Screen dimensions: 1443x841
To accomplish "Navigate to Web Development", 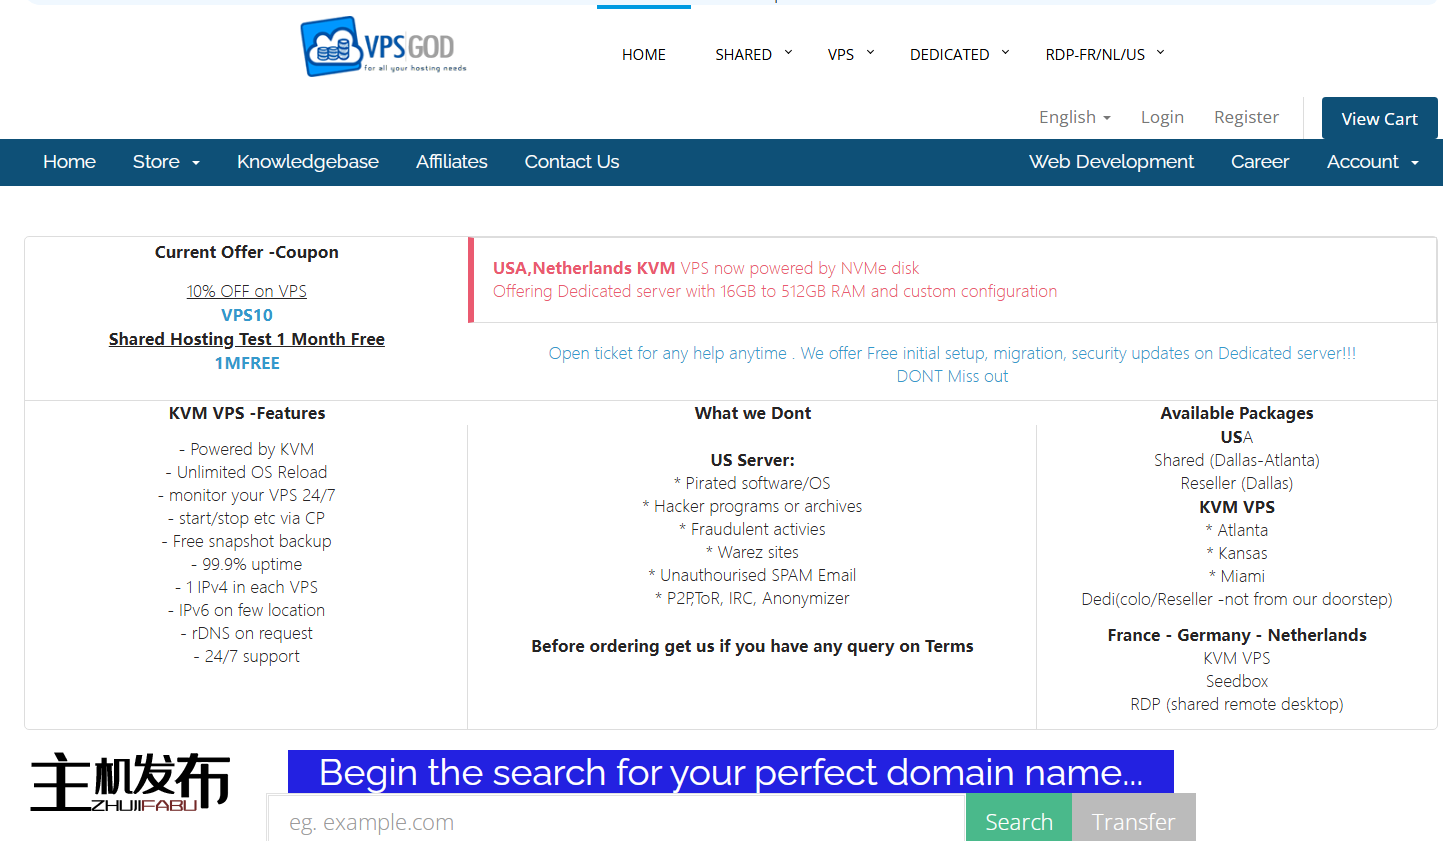I will [x=1111, y=162].
